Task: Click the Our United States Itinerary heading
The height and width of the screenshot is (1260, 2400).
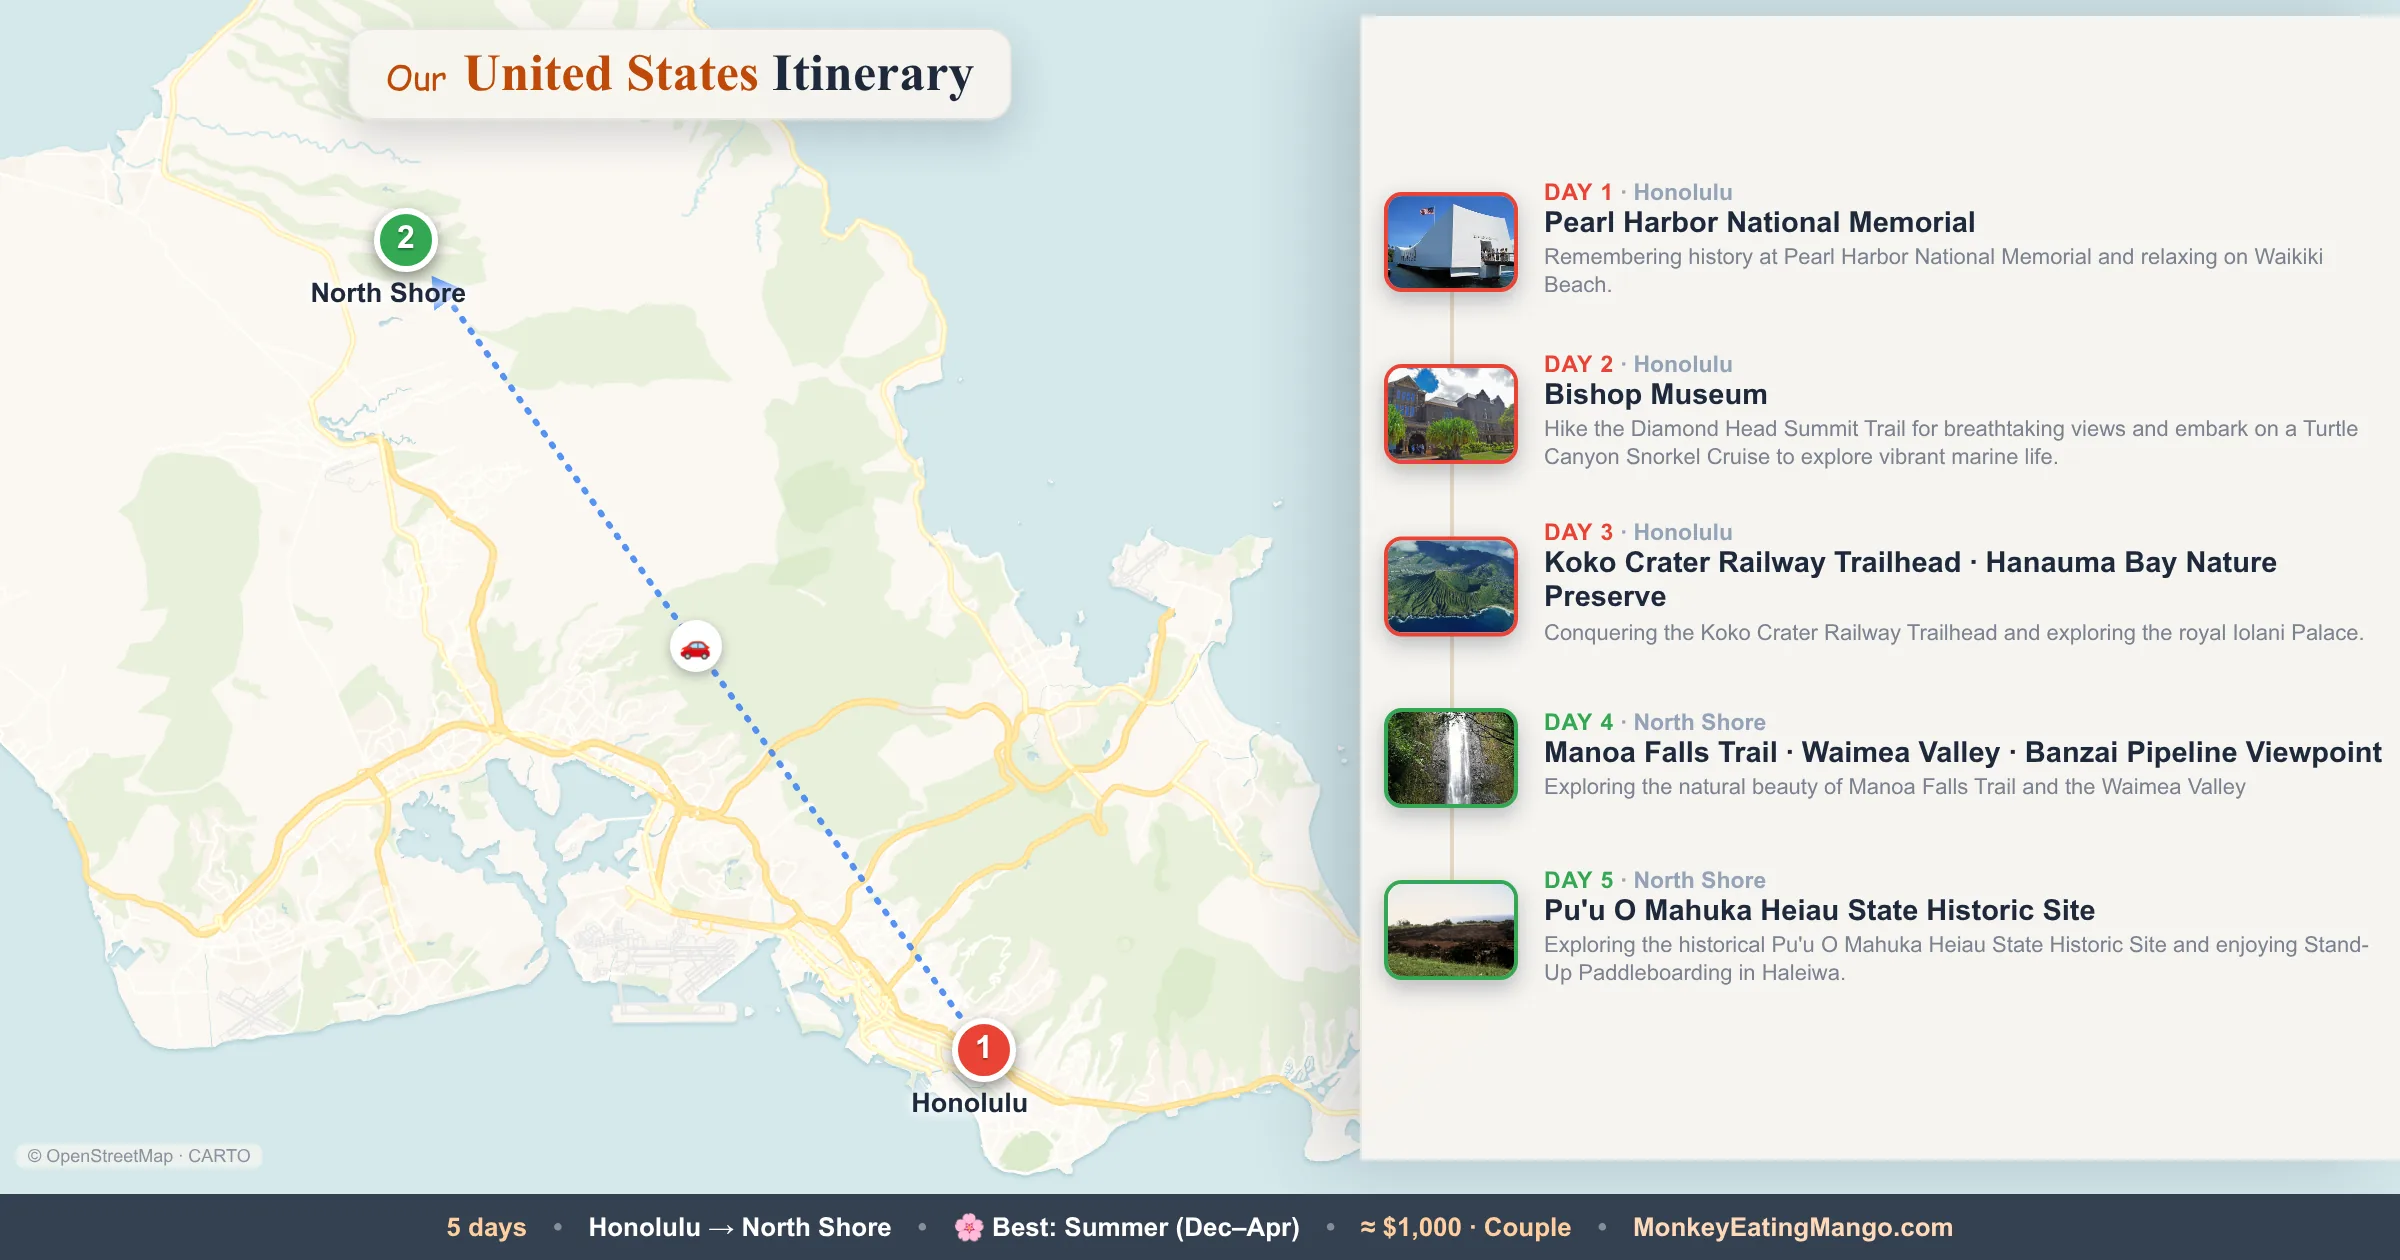Action: coord(680,75)
